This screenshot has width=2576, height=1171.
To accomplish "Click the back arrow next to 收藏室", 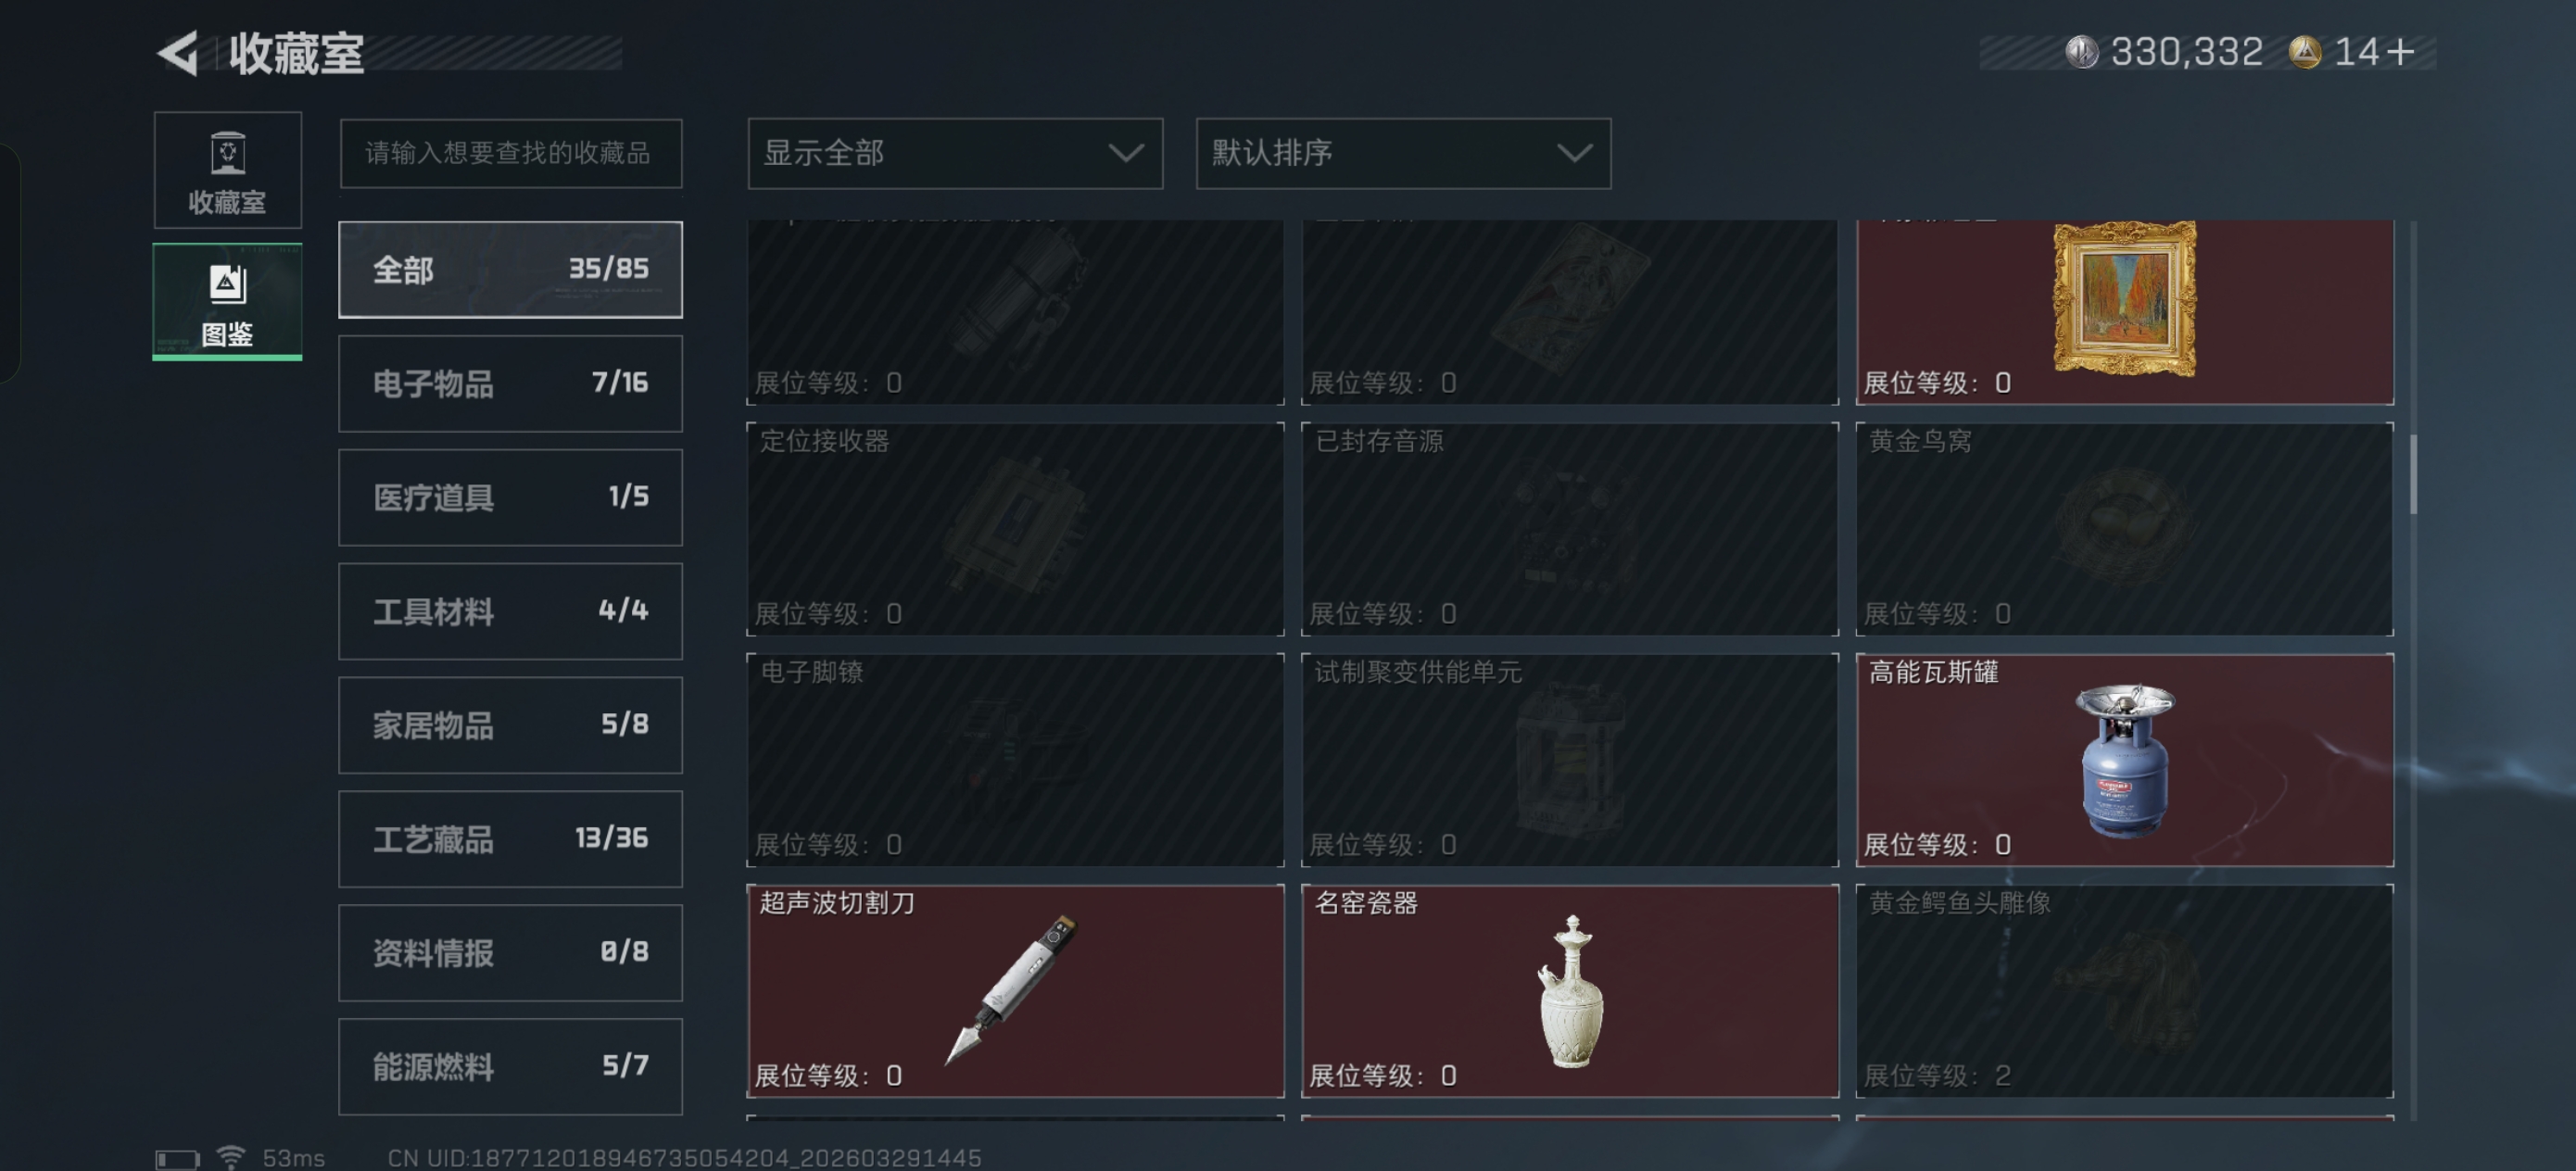I will pos(179,53).
